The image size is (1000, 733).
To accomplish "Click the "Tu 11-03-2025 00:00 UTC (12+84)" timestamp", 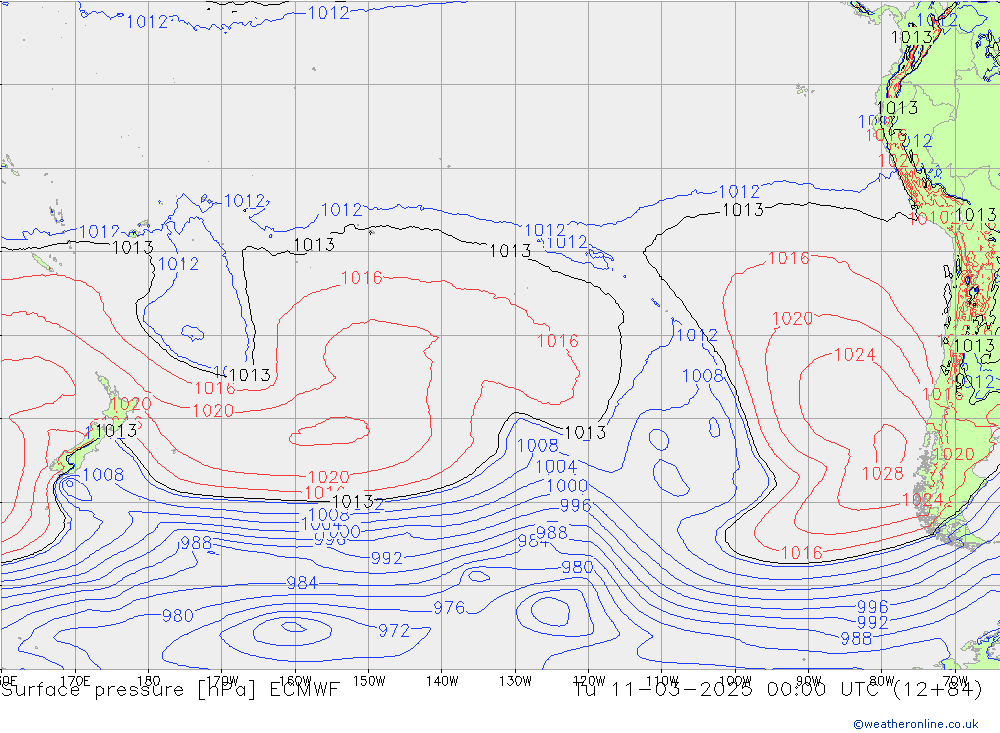I will coord(777,690).
